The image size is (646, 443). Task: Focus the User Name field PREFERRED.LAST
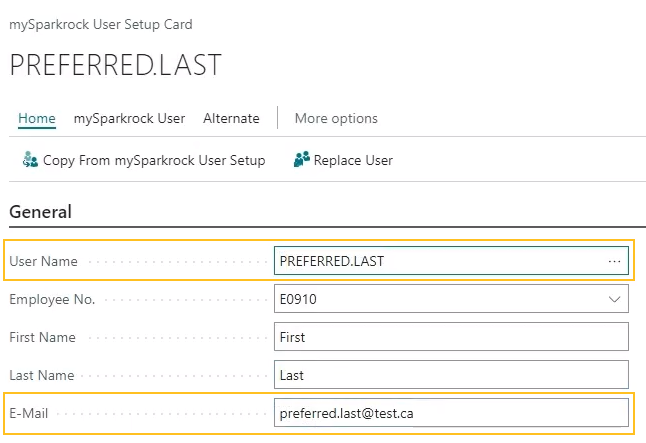coord(451,260)
